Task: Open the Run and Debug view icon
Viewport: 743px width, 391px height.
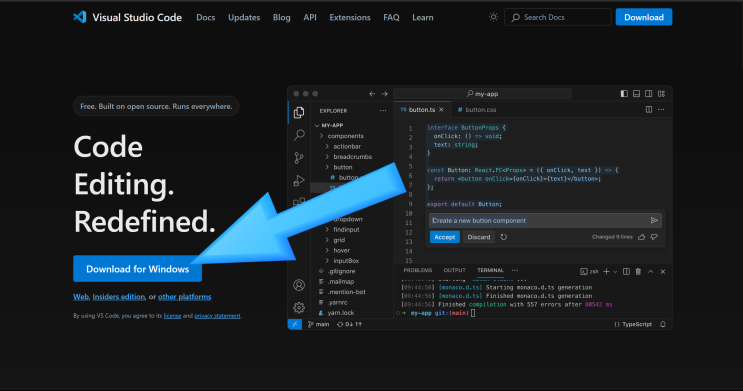Action: 299,180
